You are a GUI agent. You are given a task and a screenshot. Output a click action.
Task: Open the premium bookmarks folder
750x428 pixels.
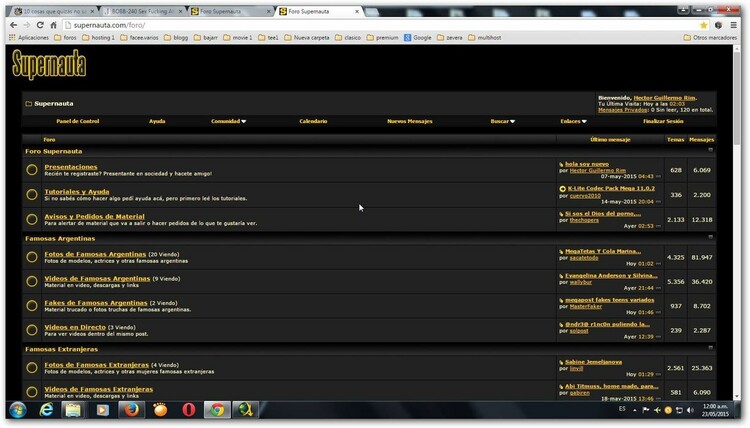click(382, 37)
